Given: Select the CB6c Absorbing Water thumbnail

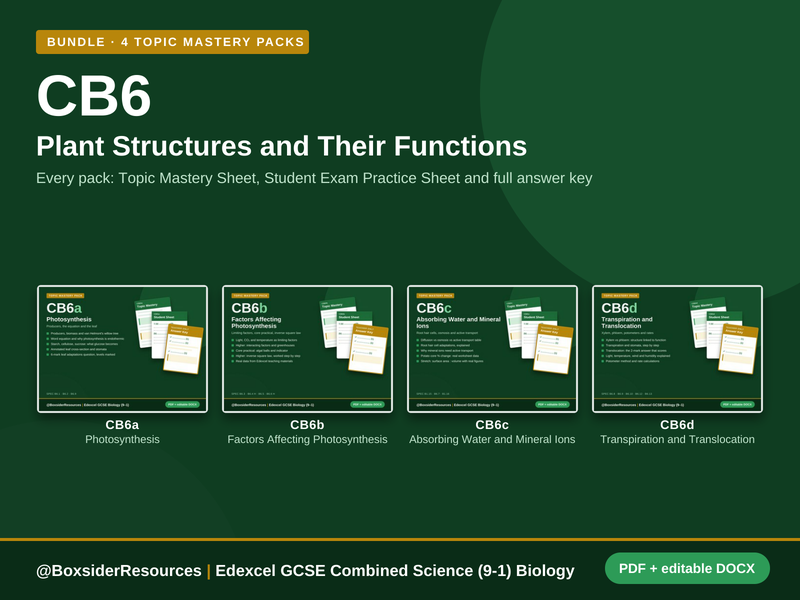Looking at the screenshot, I should tap(492, 349).
